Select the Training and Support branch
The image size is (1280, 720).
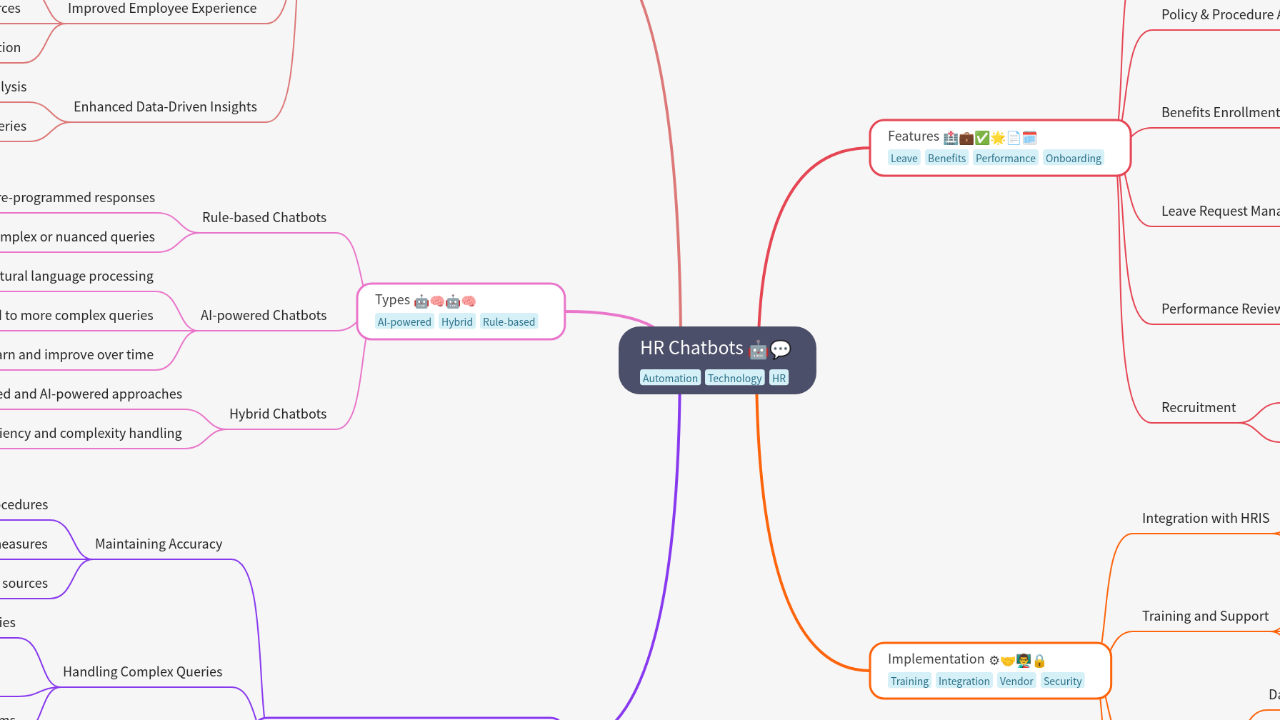coord(1205,616)
